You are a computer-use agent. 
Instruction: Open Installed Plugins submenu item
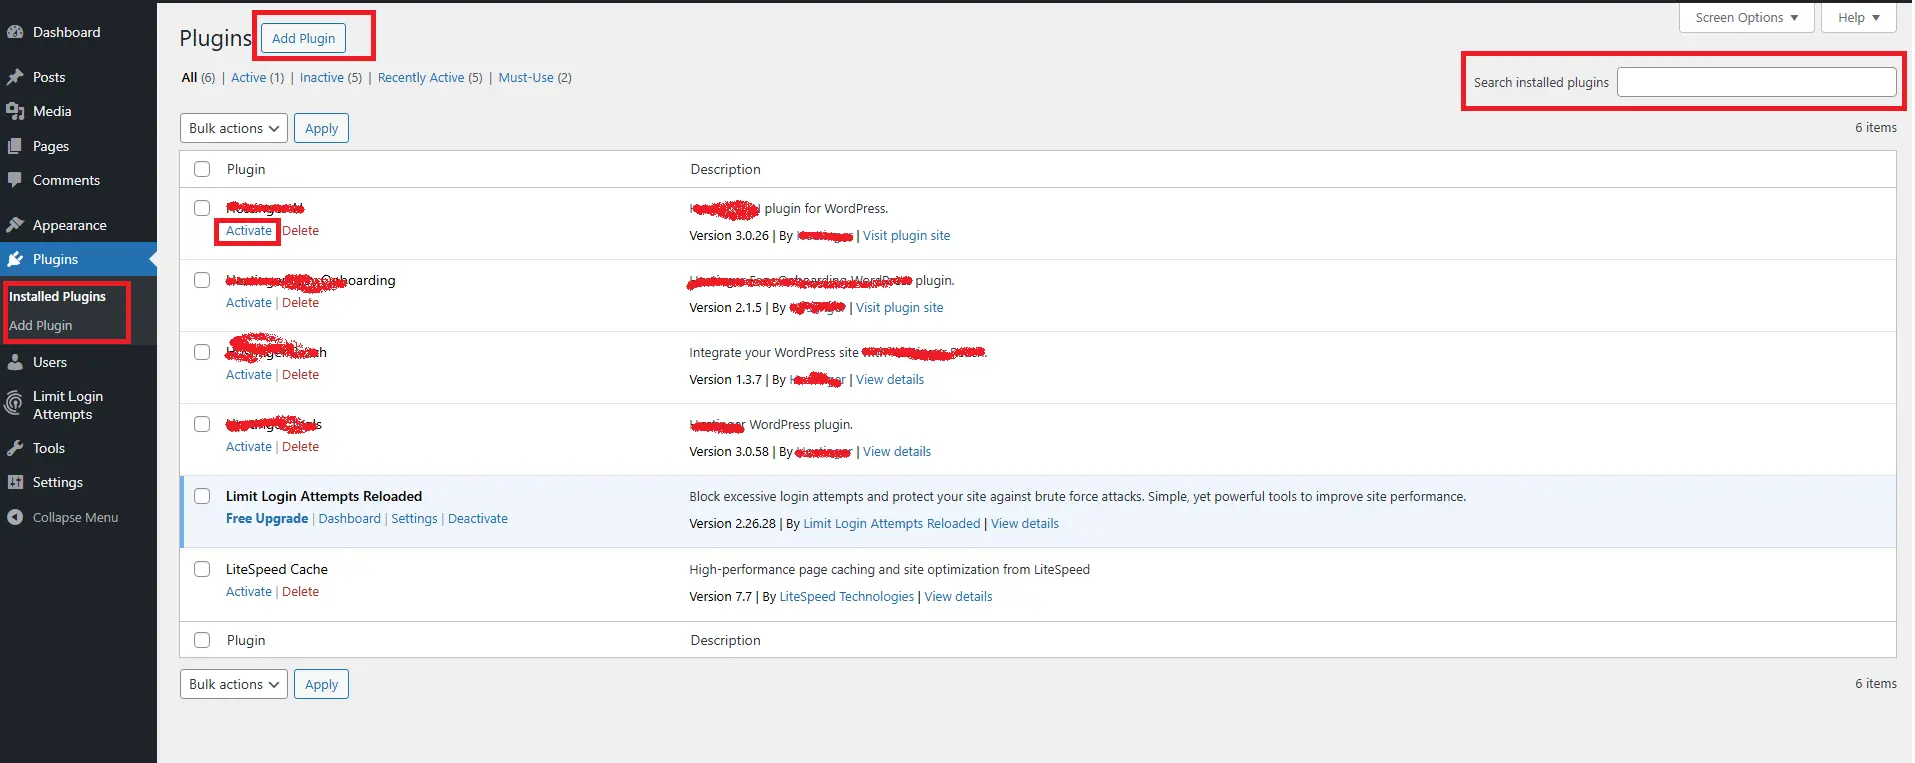(x=57, y=296)
